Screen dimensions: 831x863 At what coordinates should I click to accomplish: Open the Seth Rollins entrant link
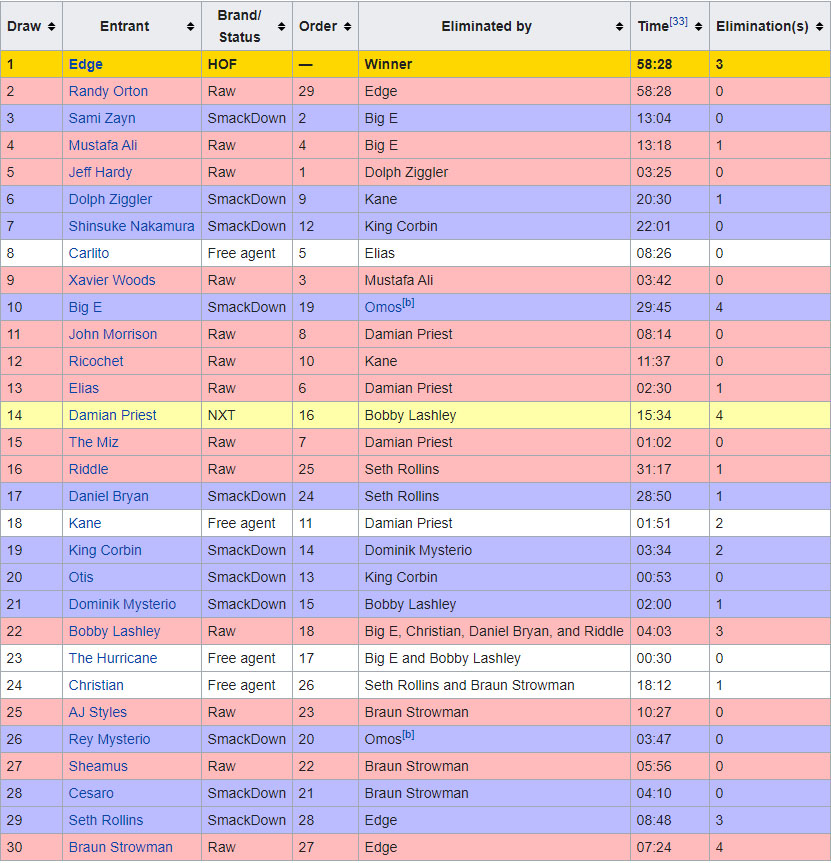tap(106, 820)
